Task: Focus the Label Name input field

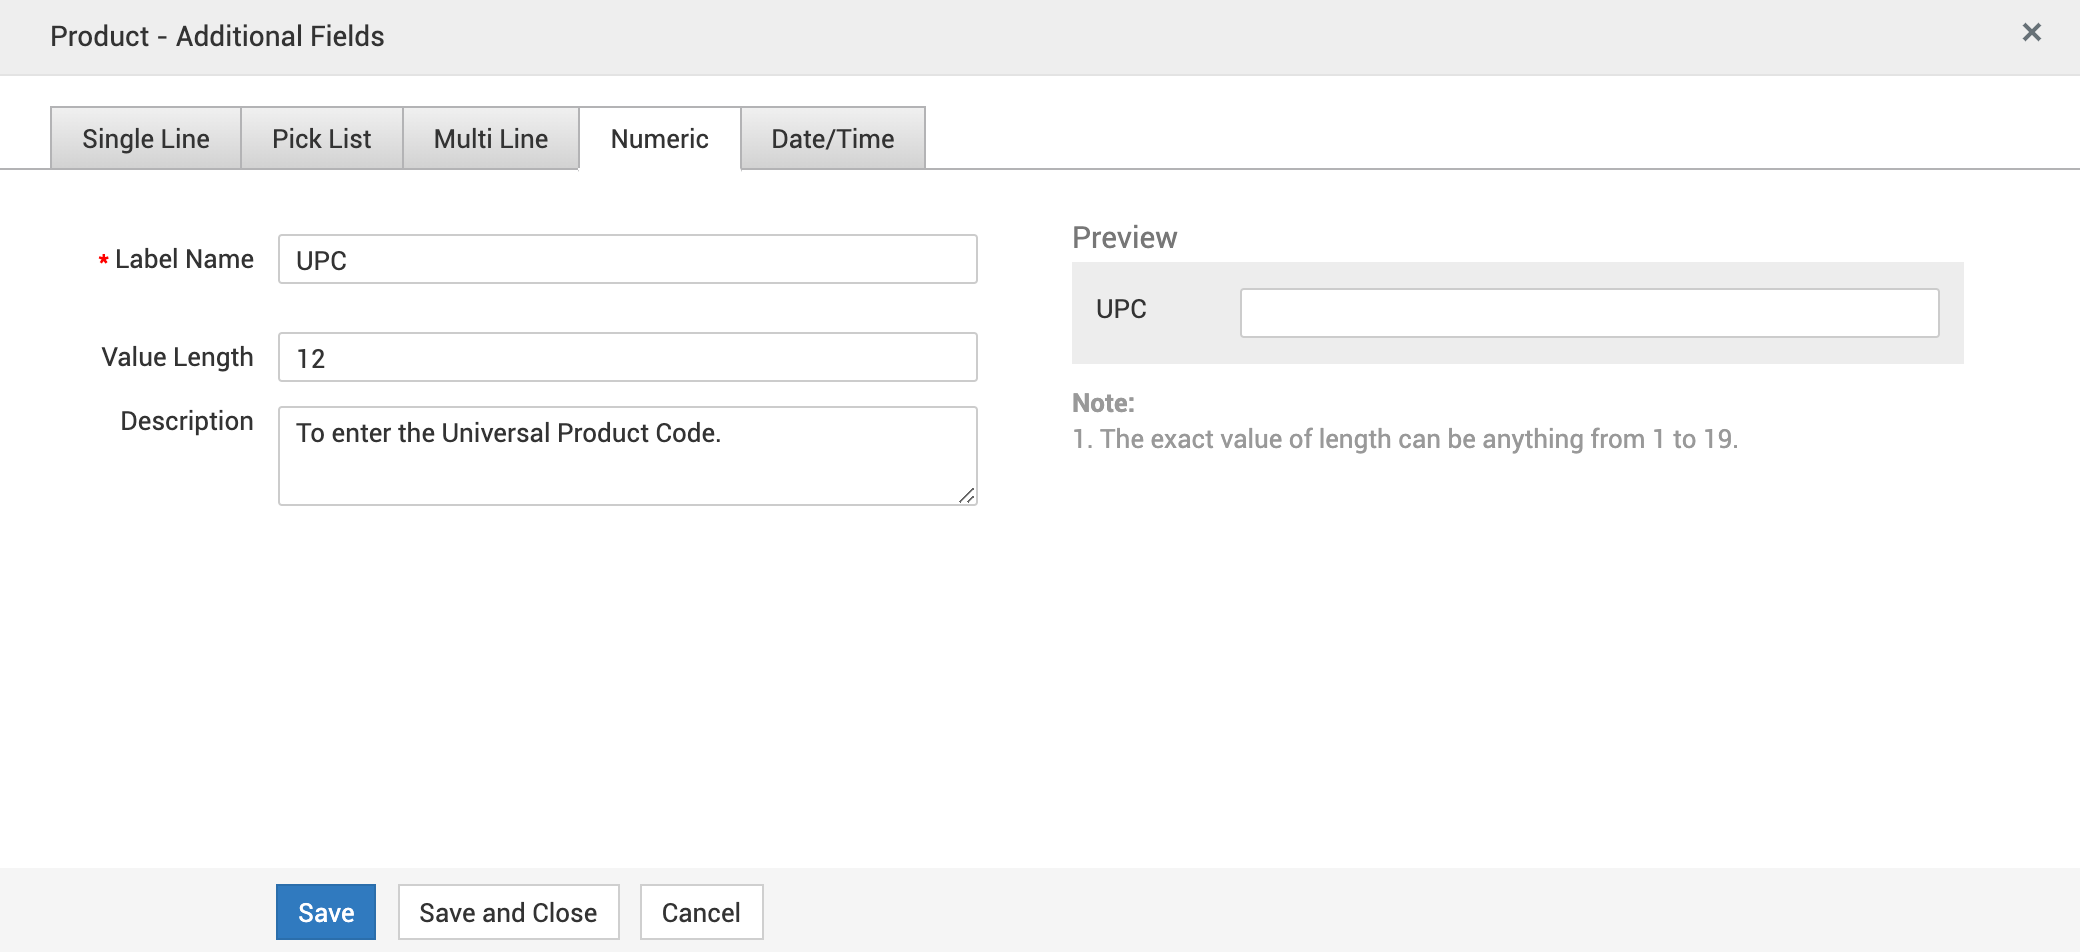Action: point(627,260)
